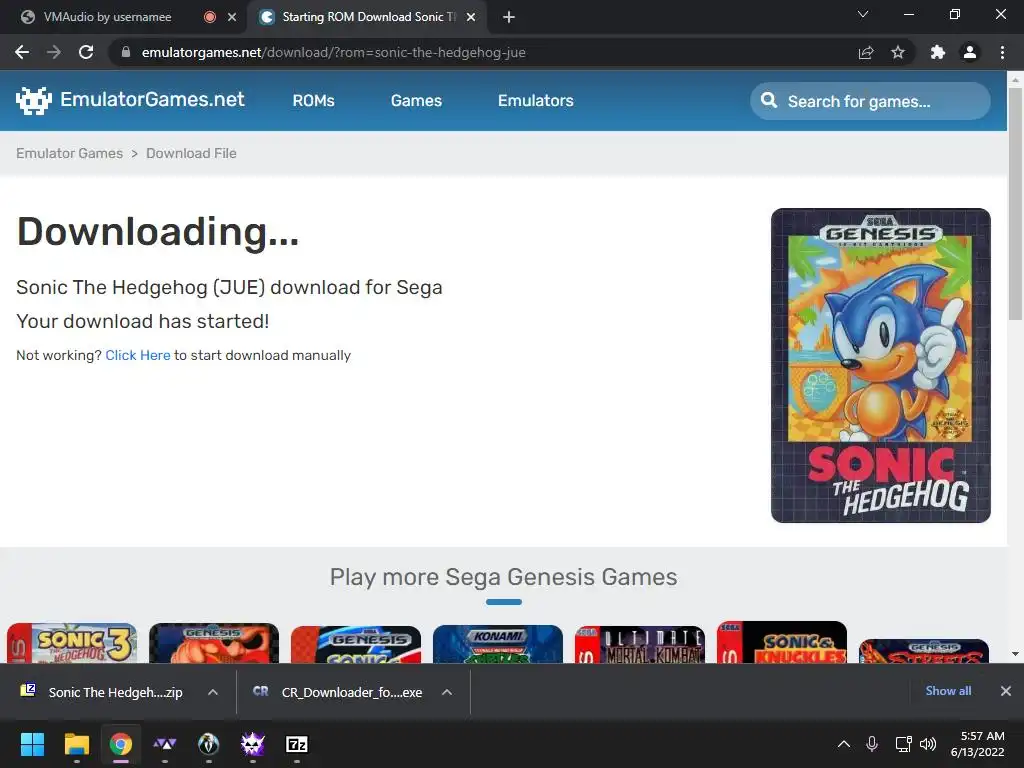
Task: Go to Emulator Games breadcrumb
Action: click(x=69, y=153)
